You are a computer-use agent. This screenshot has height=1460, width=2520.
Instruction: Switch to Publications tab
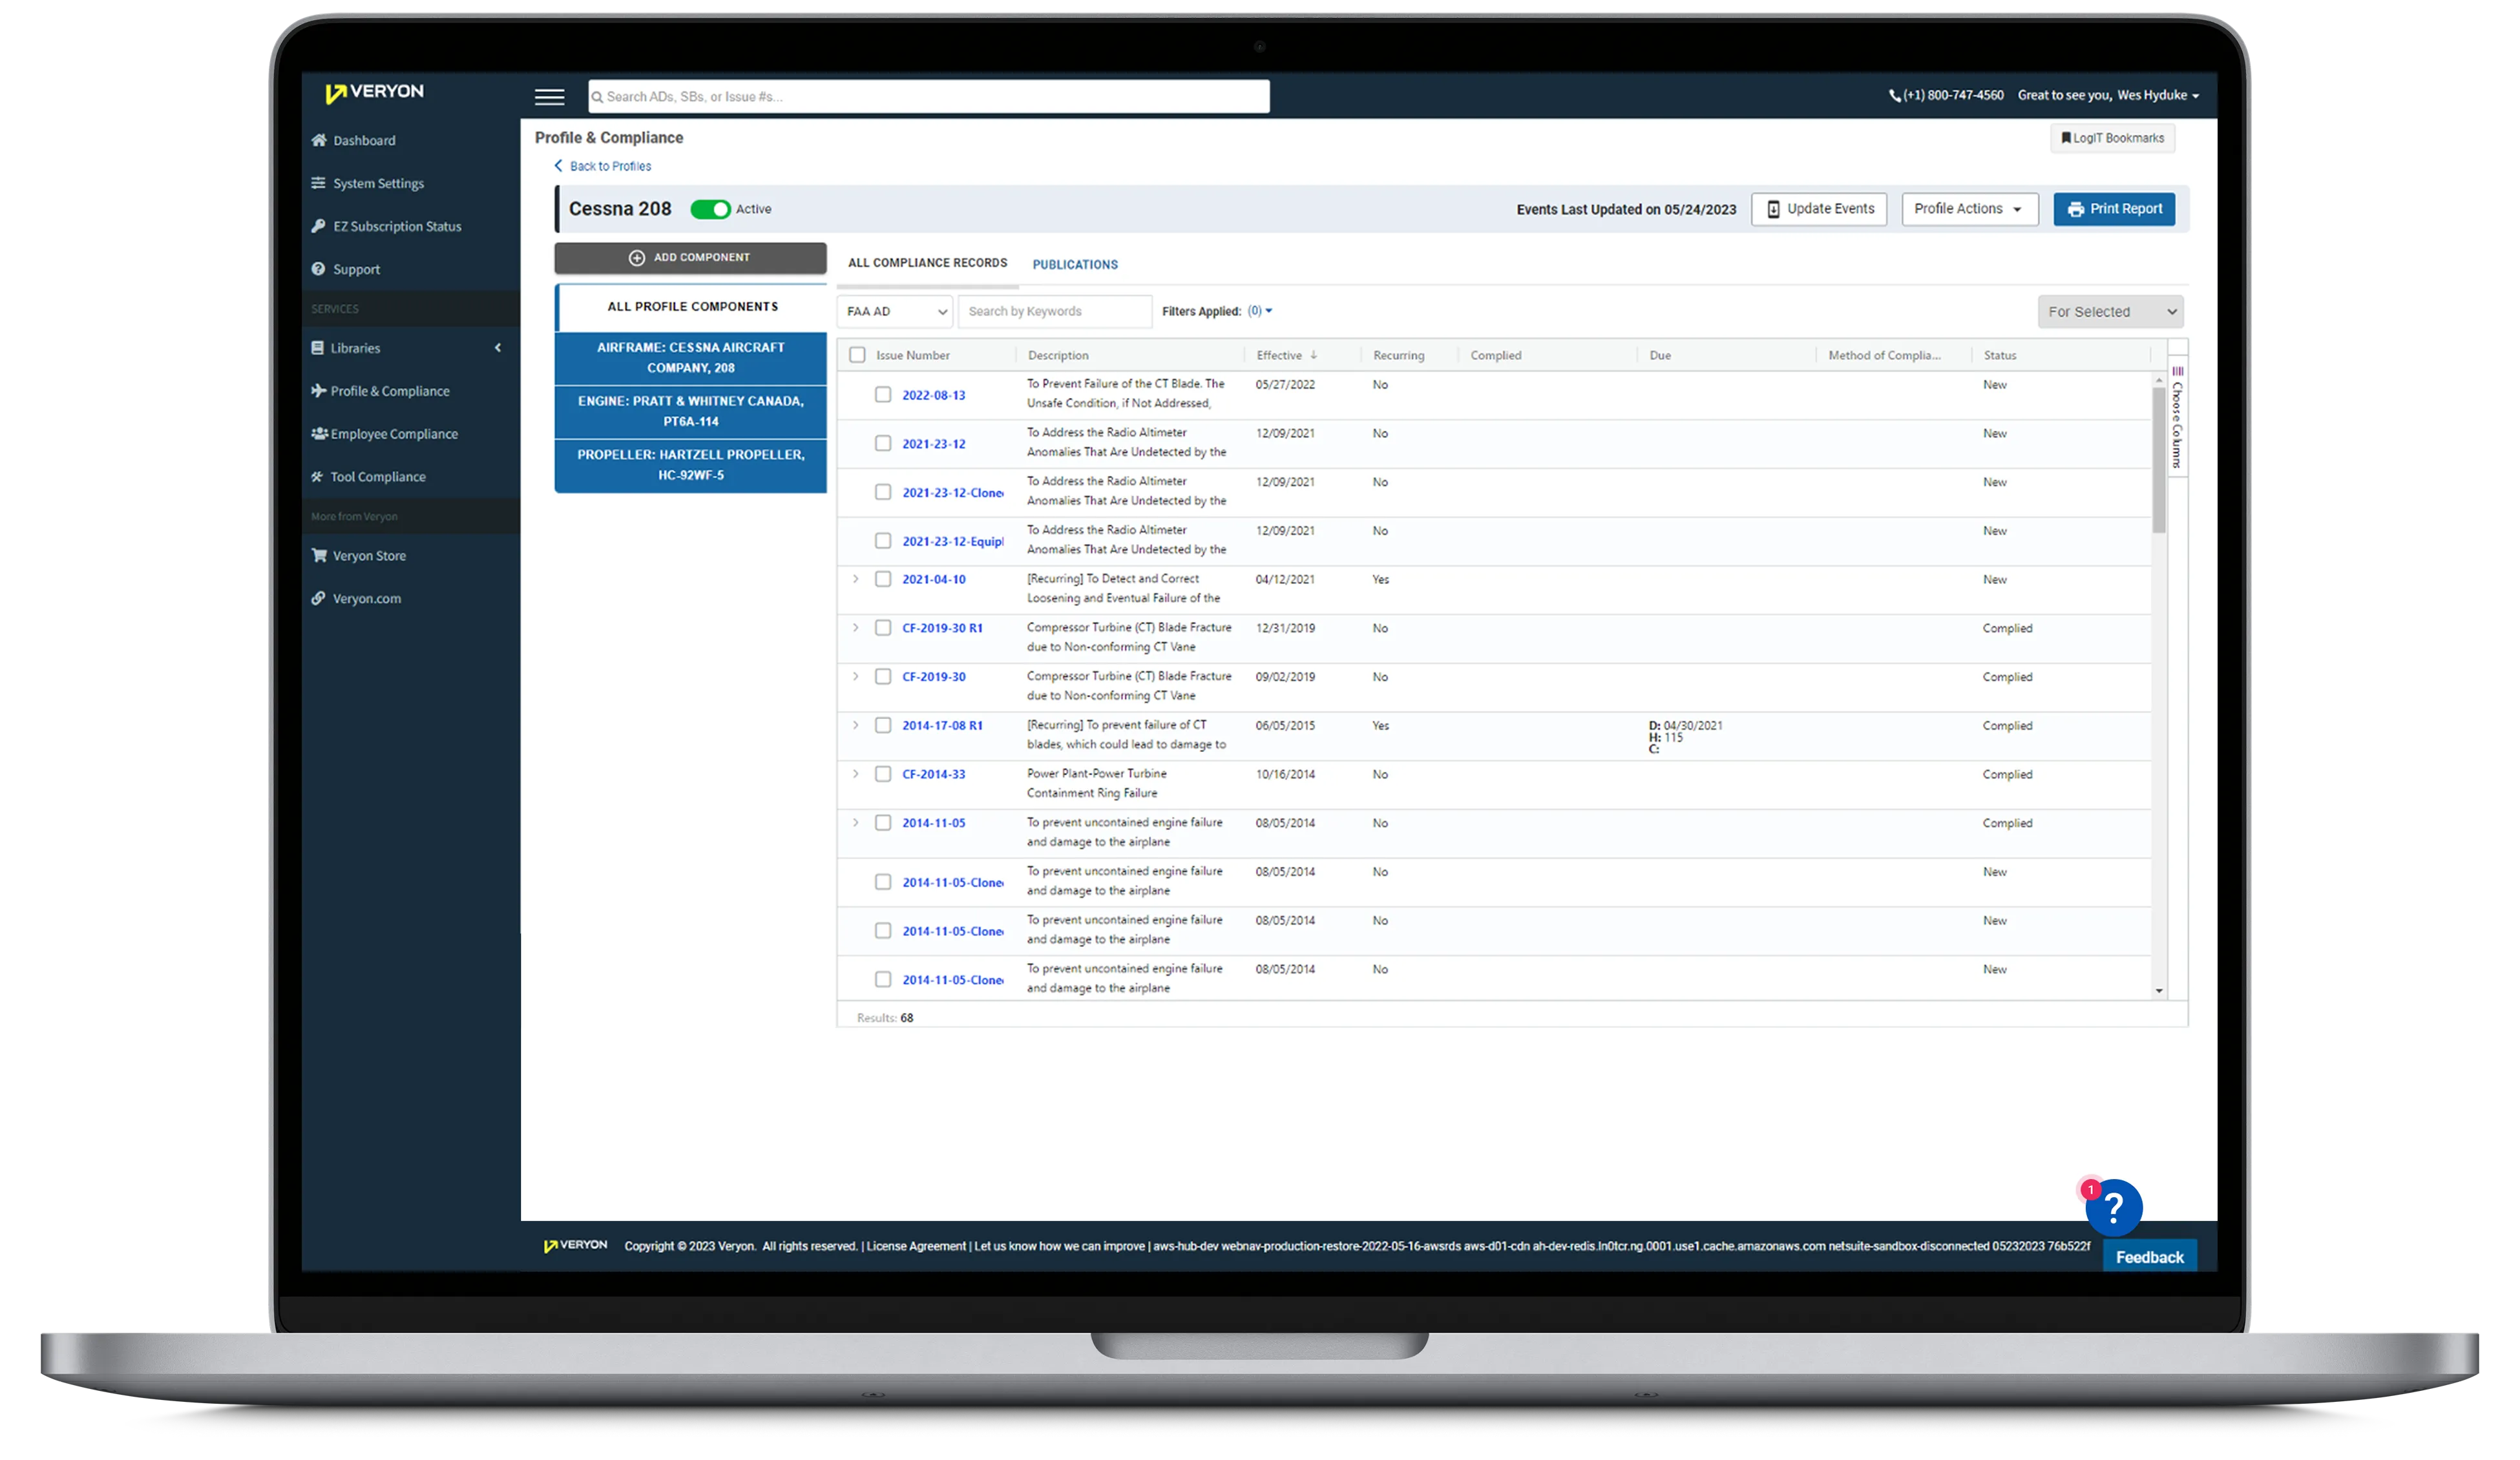(1075, 265)
